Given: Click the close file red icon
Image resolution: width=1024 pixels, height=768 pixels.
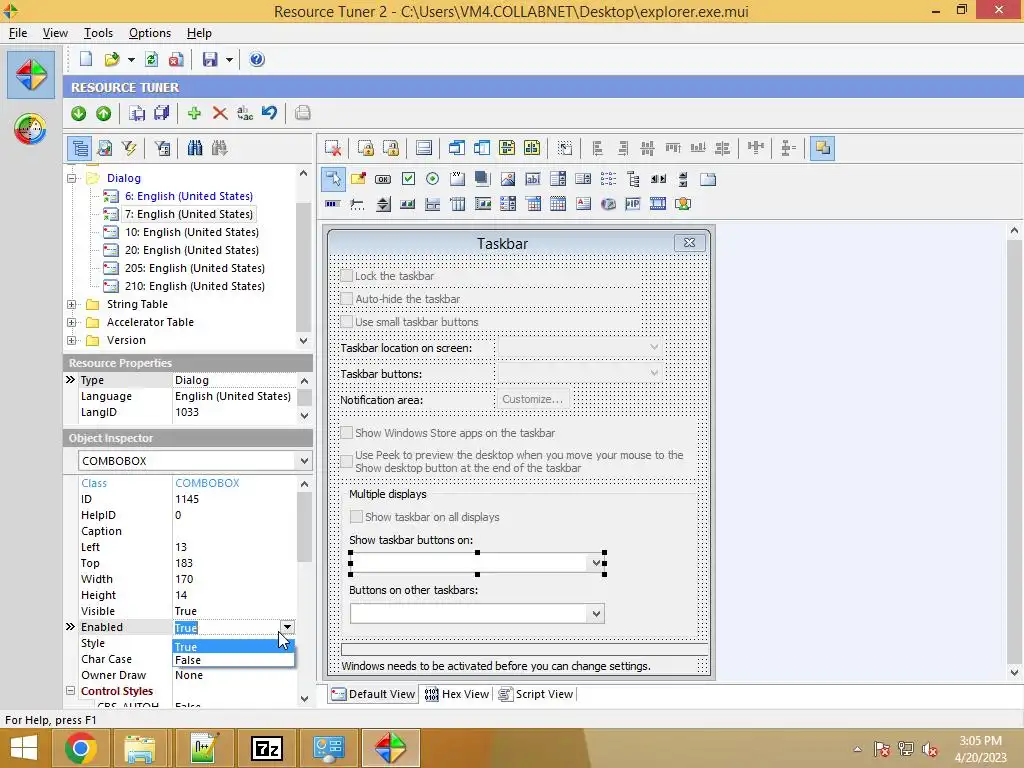Looking at the screenshot, I should [176, 59].
